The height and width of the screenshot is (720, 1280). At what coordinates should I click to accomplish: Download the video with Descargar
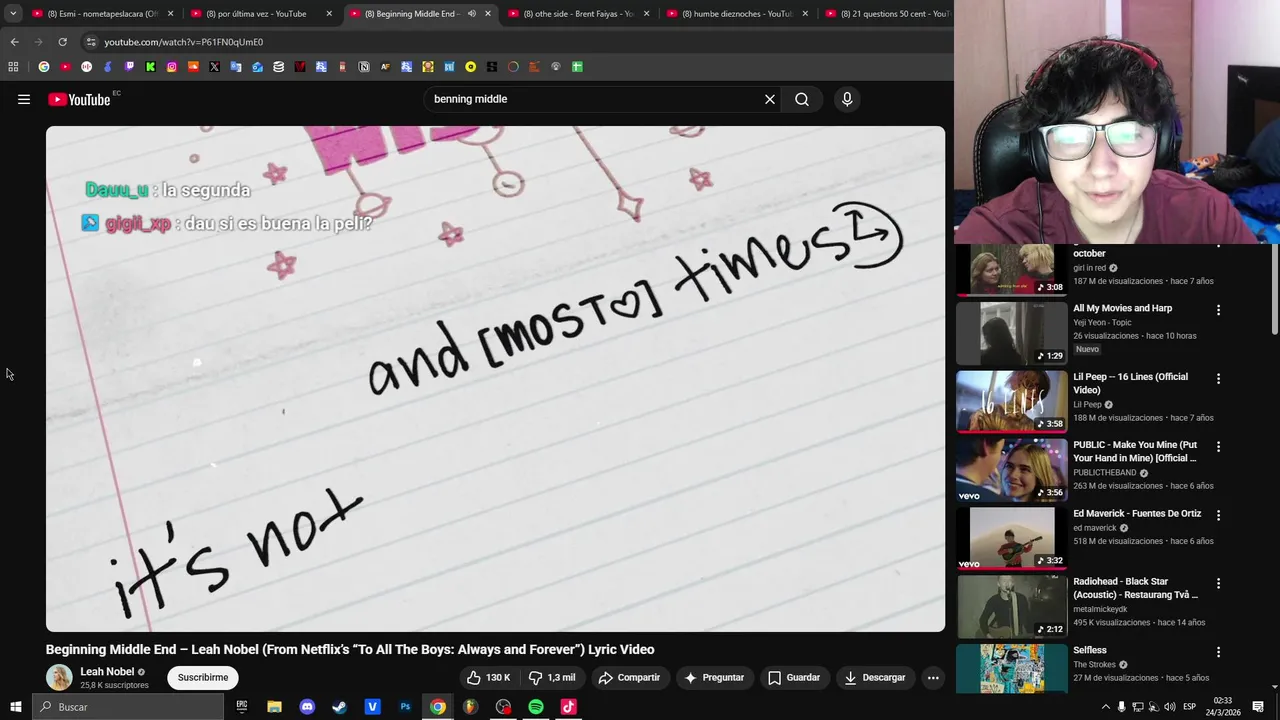click(875, 677)
